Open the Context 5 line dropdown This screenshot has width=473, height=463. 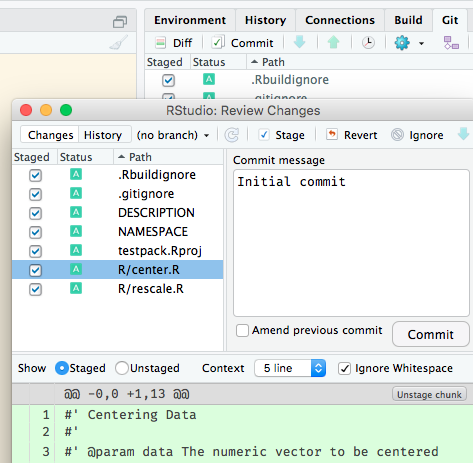[290, 368]
